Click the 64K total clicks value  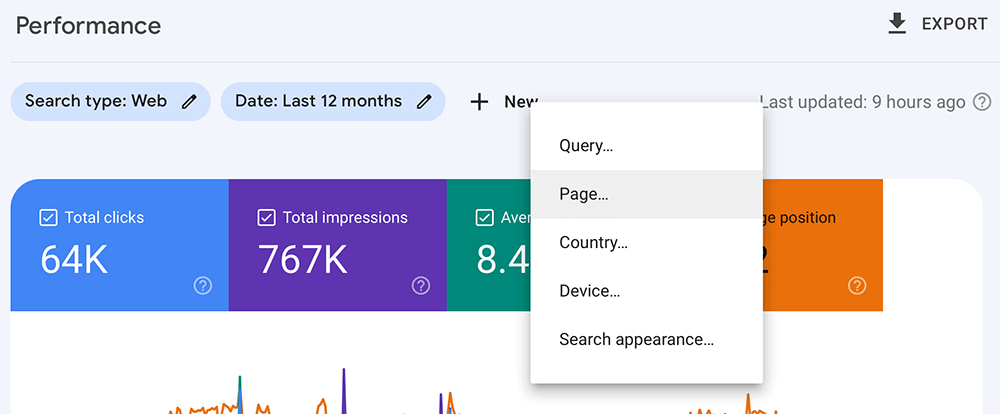(74, 260)
